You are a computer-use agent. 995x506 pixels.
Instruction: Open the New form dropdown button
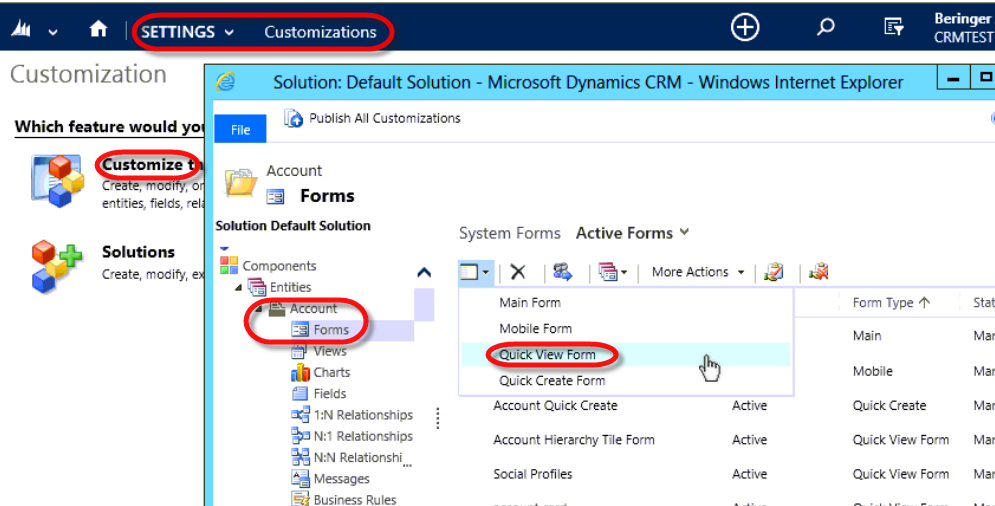[474, 272]
